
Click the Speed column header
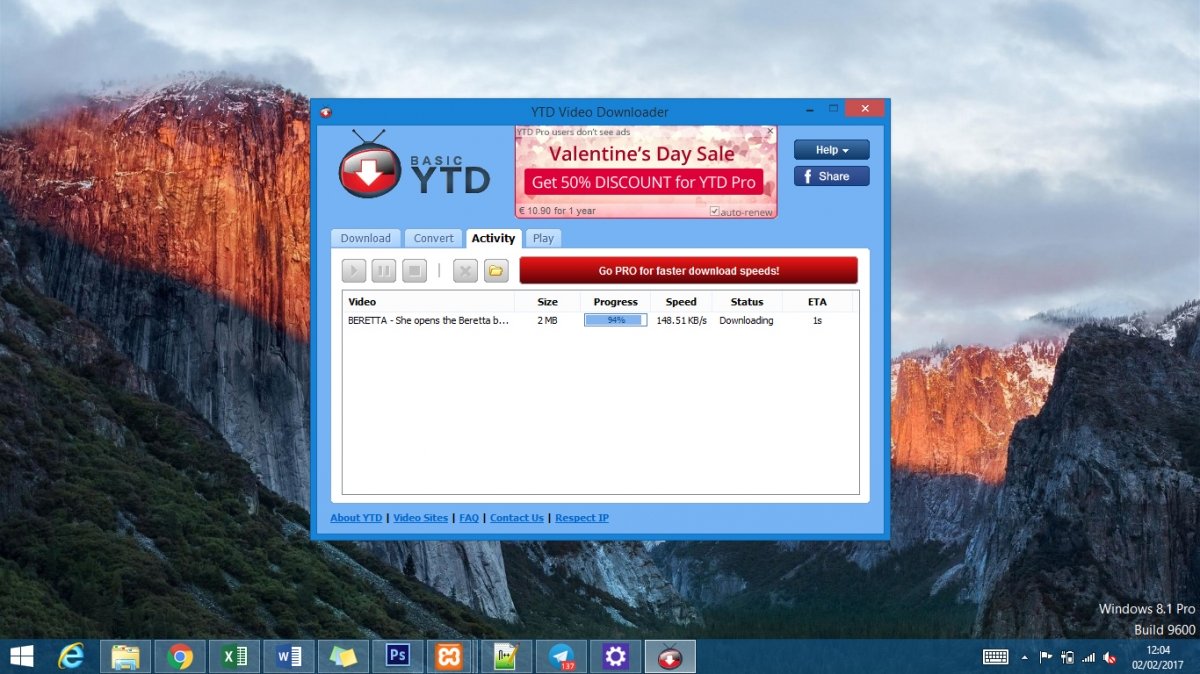tap(681, 301)
